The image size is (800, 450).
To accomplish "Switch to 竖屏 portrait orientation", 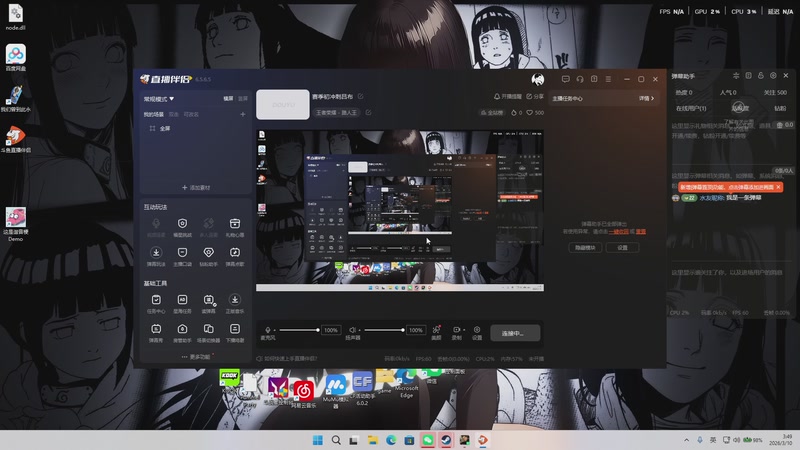I will 243,98.
